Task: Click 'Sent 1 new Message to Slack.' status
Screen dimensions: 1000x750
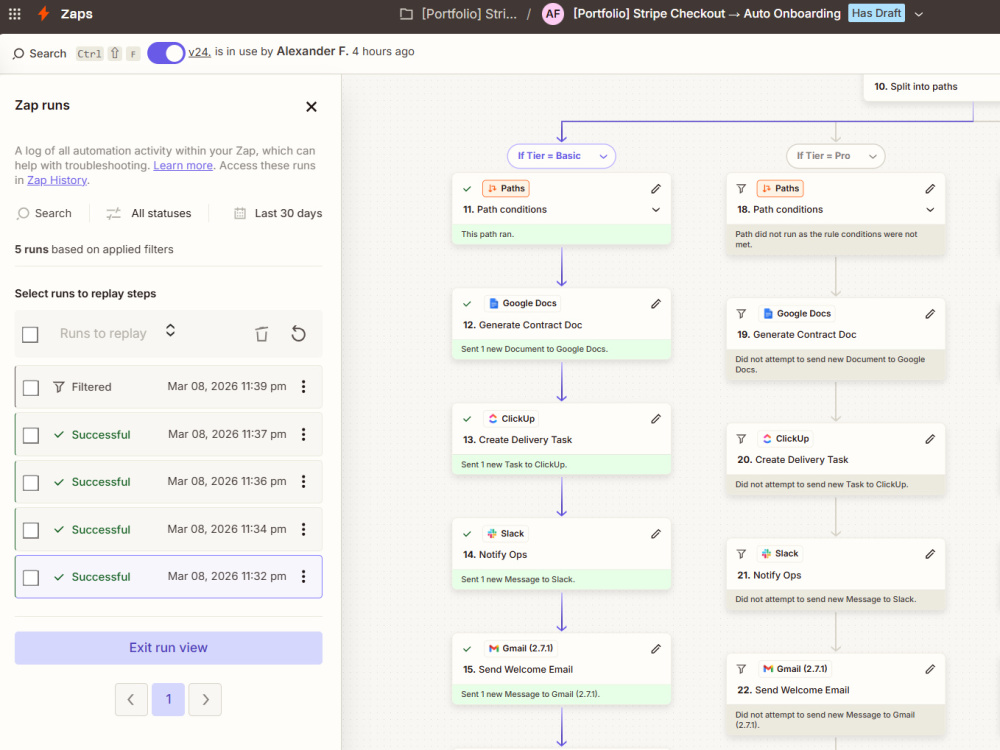Action: [x=518, y=580]
